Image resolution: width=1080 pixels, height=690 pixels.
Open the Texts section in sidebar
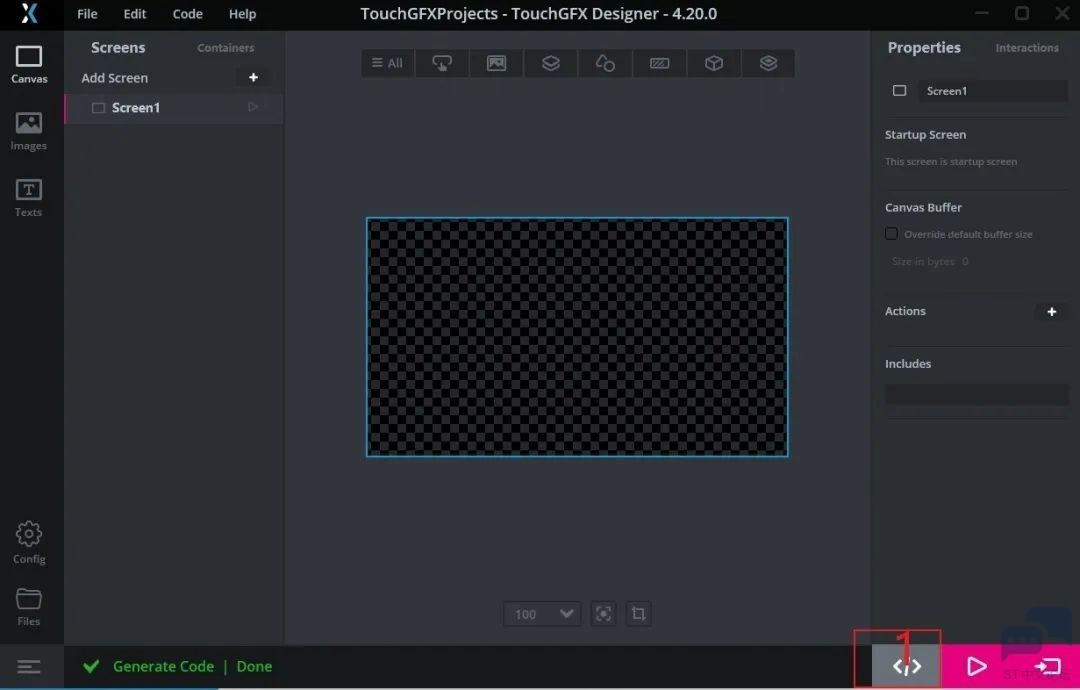pyautogui.click(x=28, y=198)
